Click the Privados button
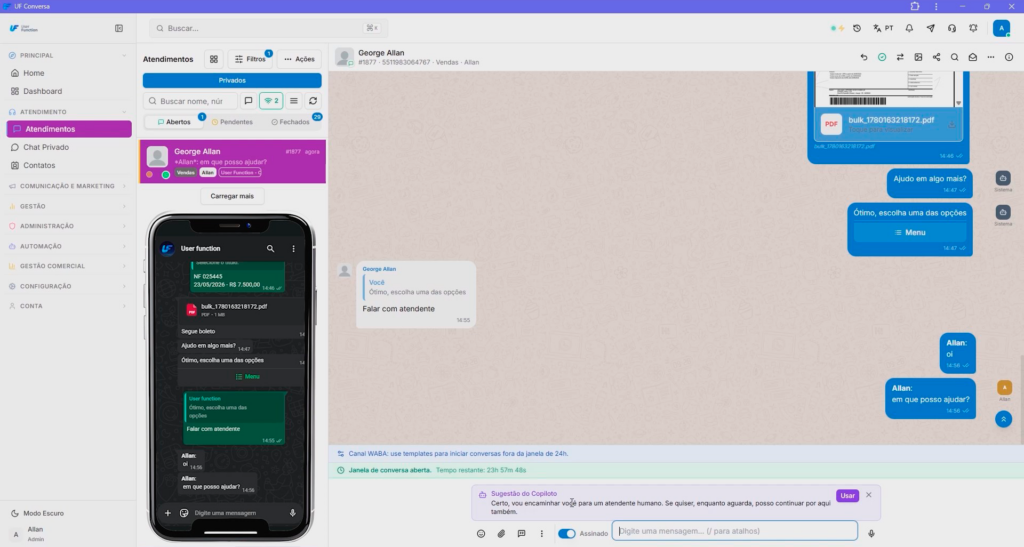This screenshot has width=1024, height=547. pos(232,80)
